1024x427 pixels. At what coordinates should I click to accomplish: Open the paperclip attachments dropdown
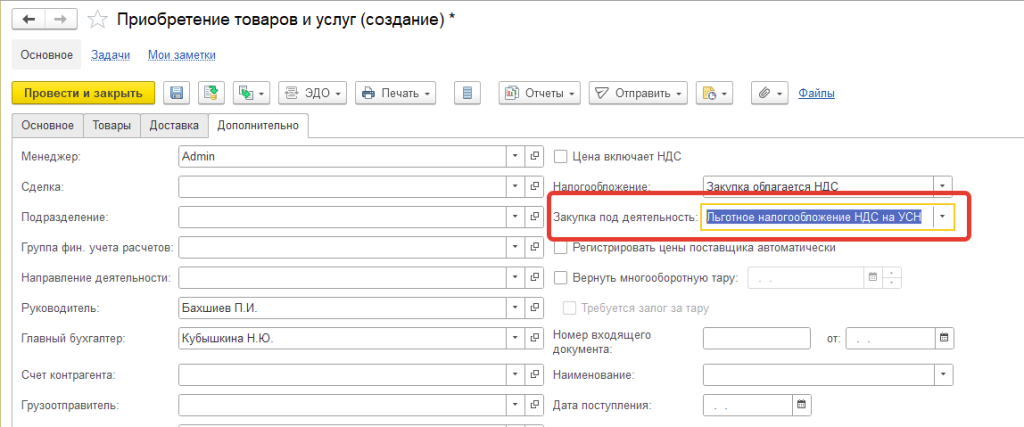(x=770, y=93)
